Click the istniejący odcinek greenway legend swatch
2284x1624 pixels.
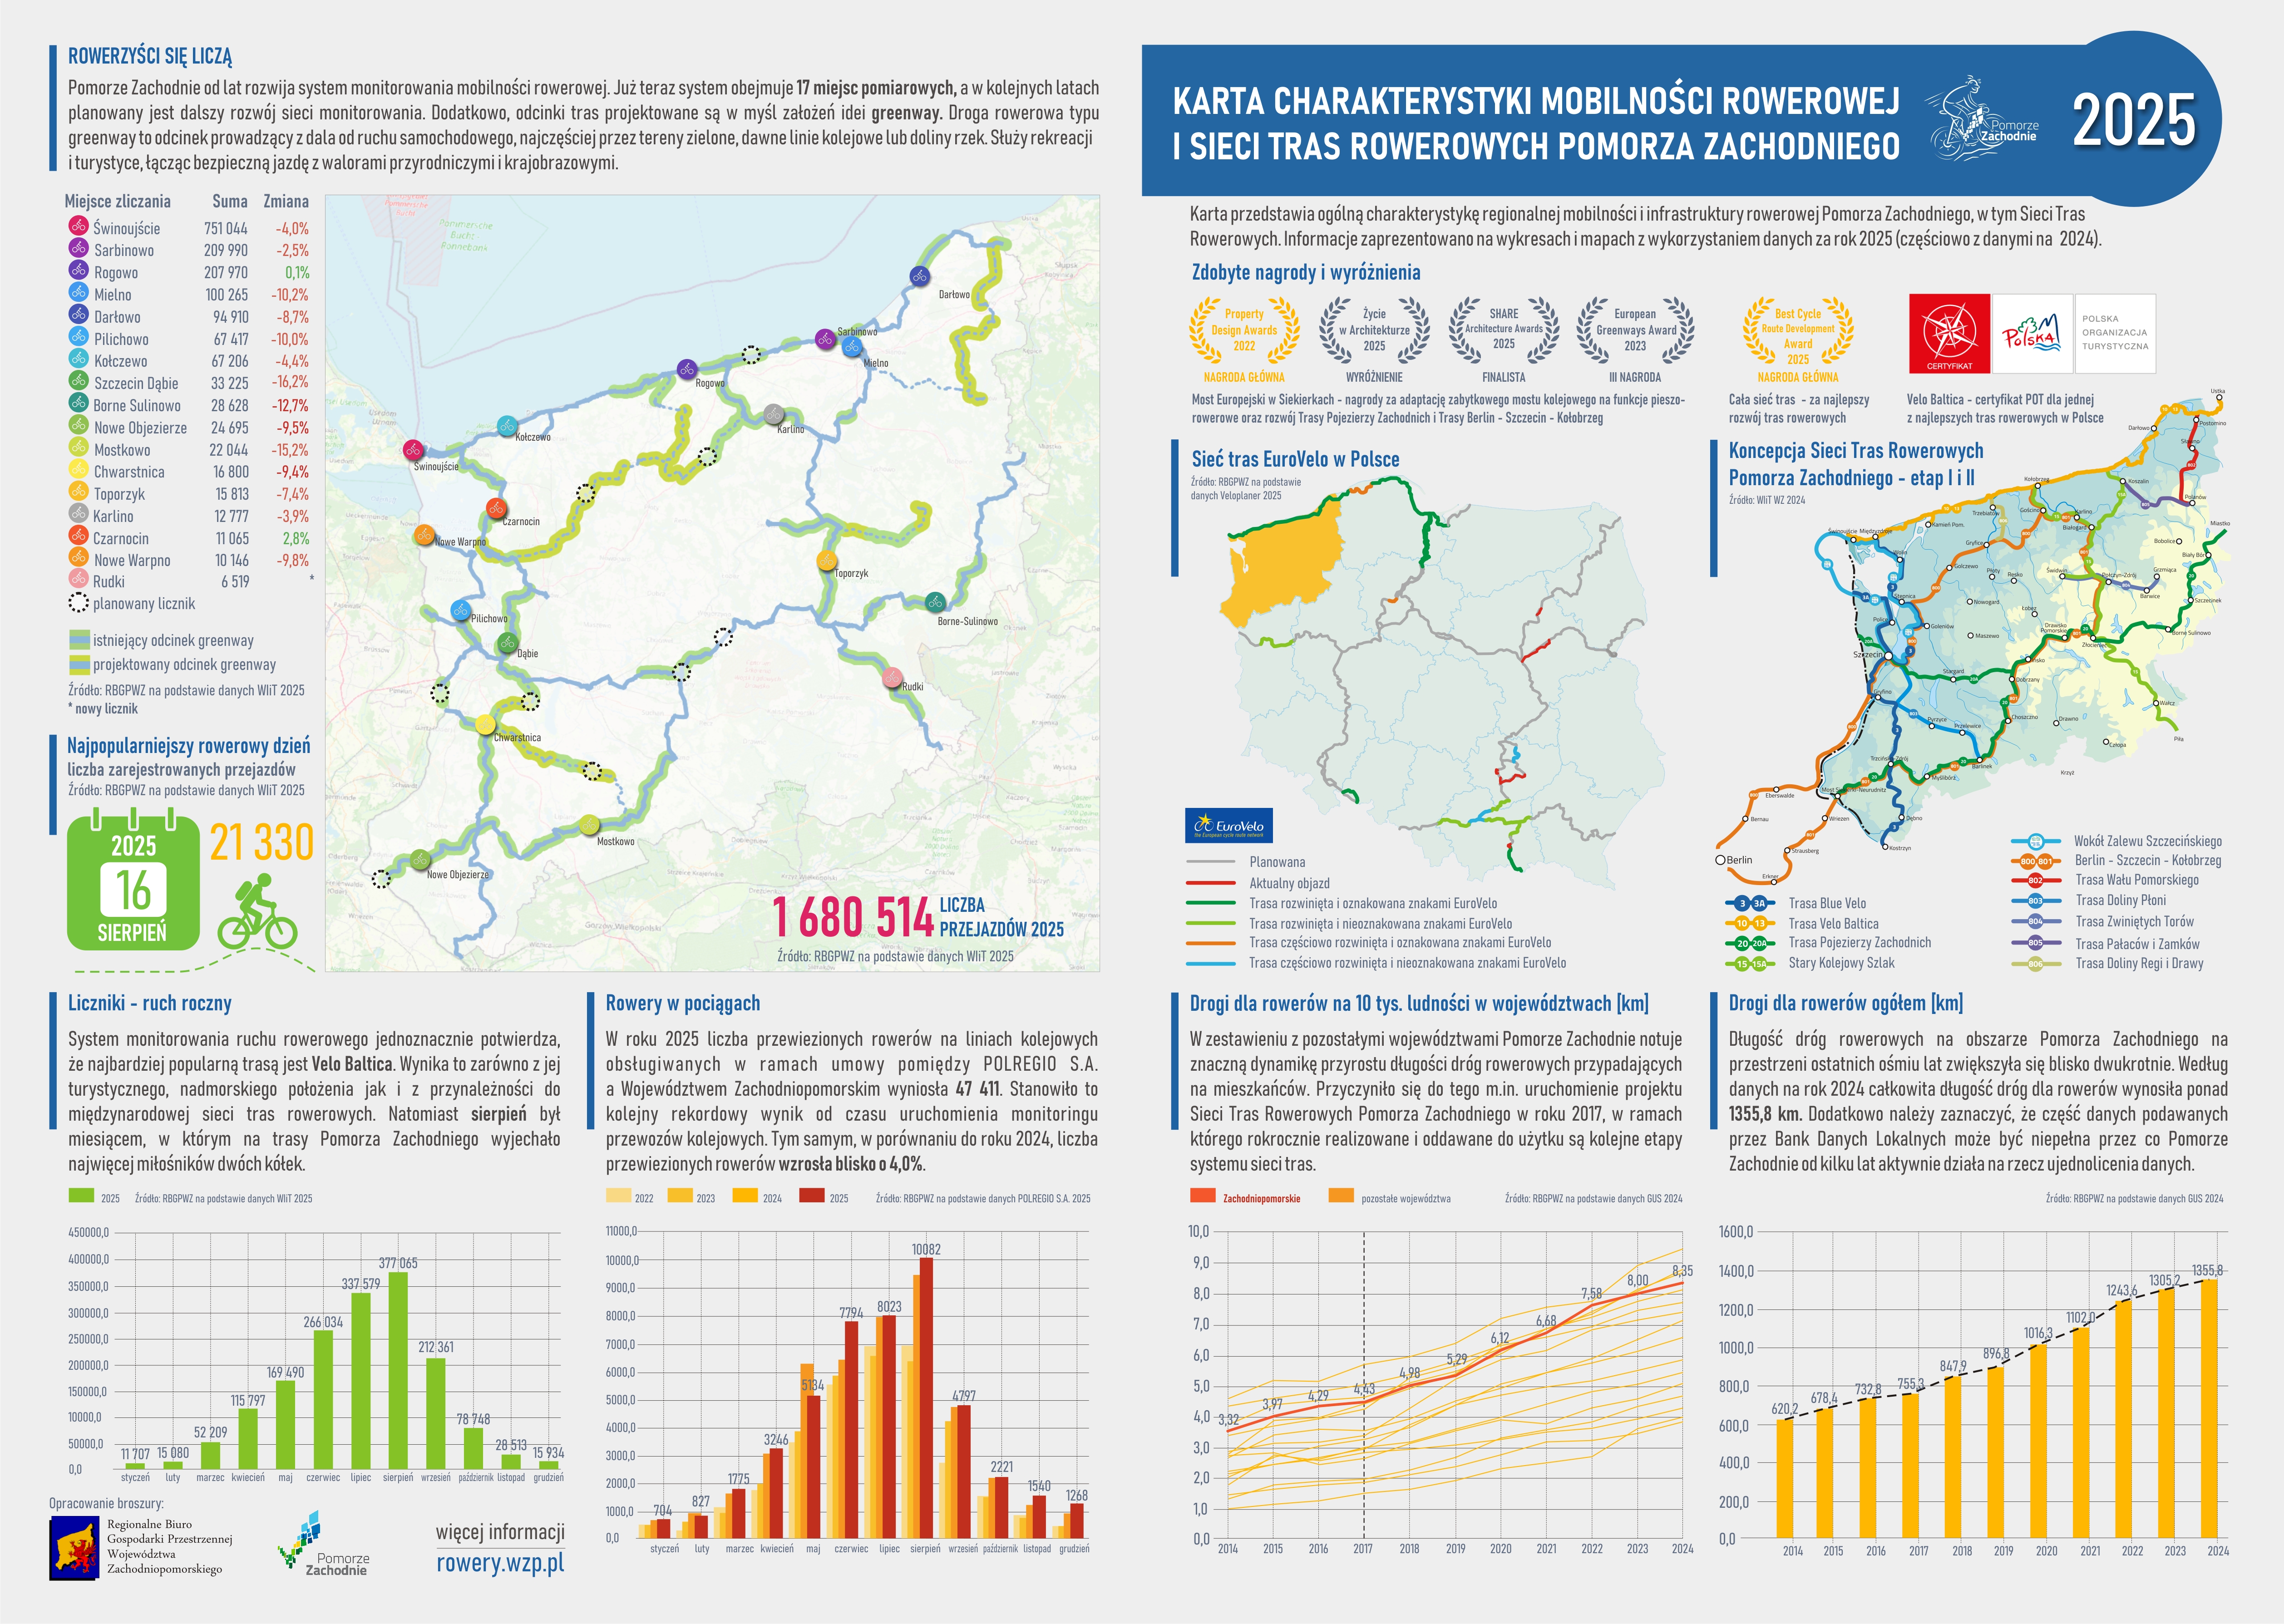tap(79, 640)
